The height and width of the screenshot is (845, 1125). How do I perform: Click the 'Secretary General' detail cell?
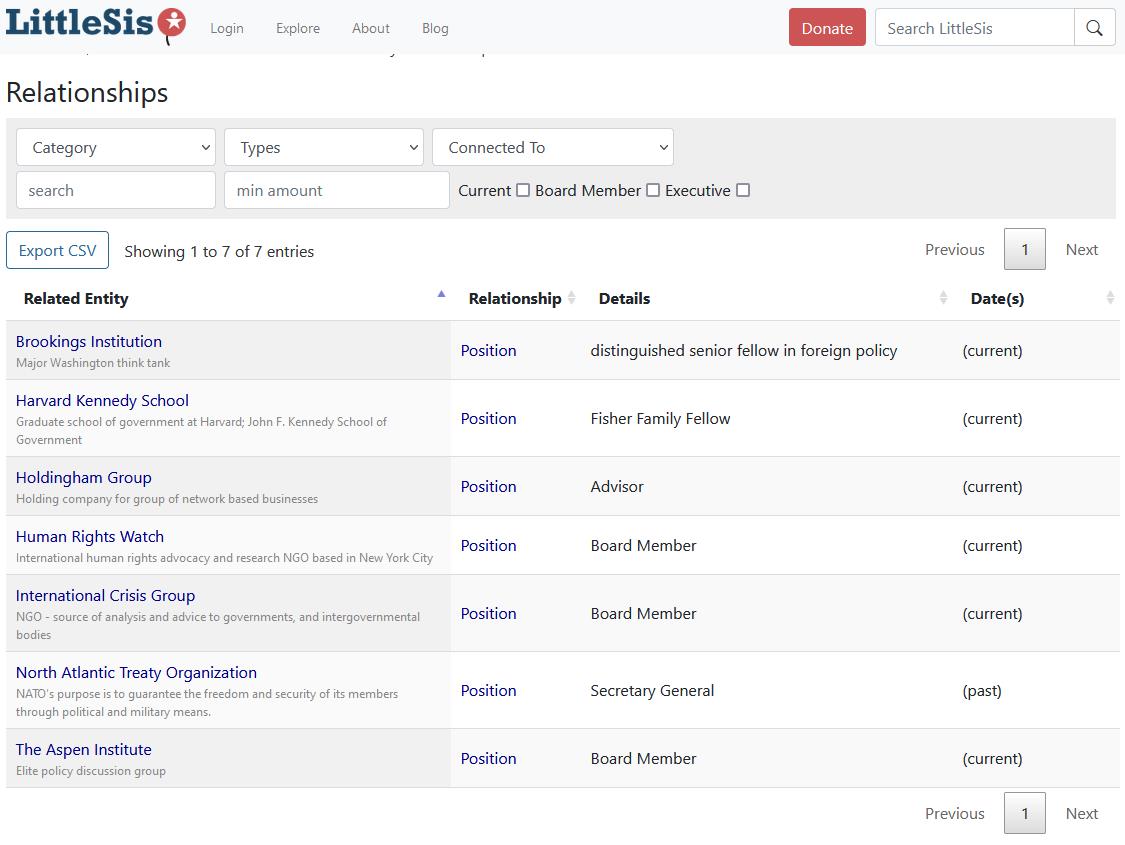pos(652,691)
